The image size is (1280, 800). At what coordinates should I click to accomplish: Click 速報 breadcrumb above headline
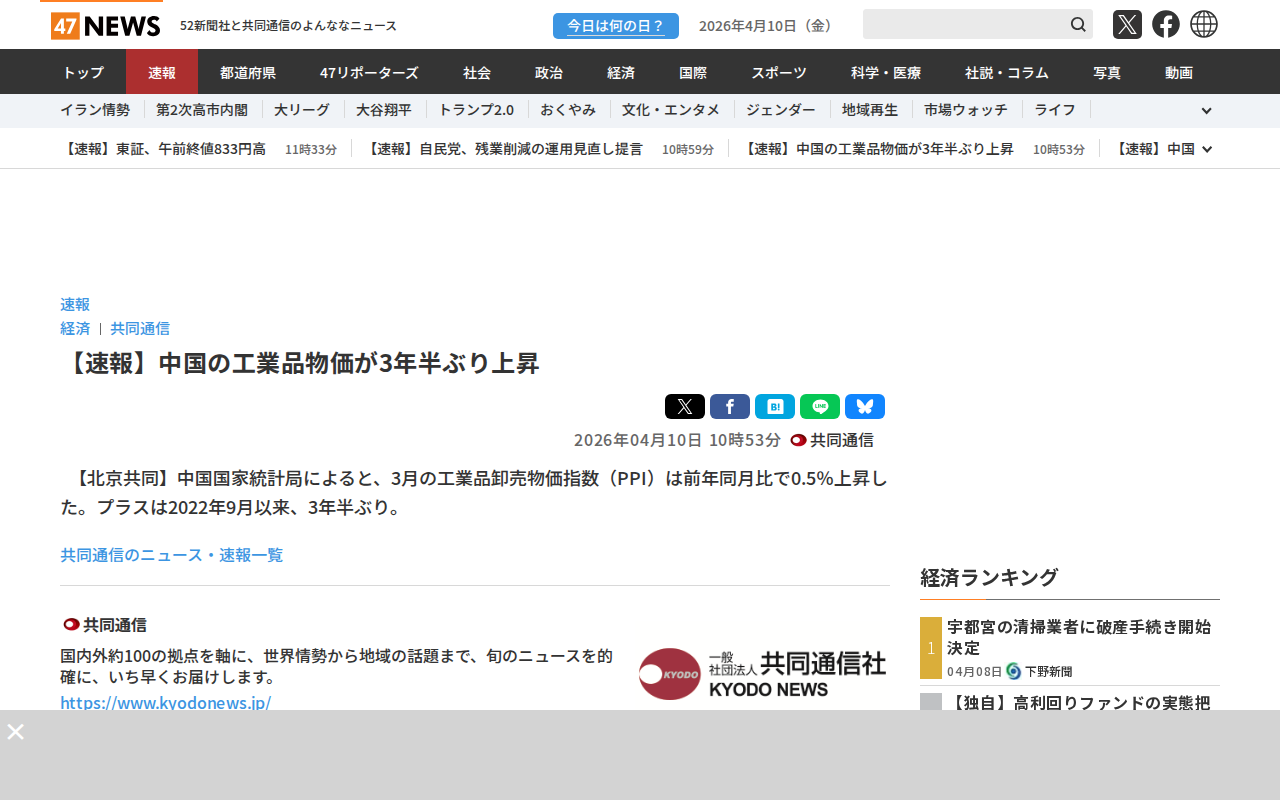pos(75,304)
